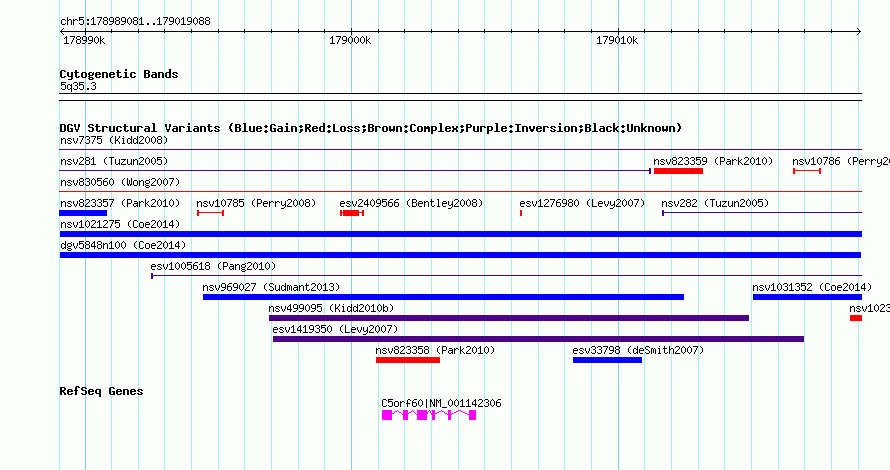Open the DGV Structural Variants track heading
This screenshot has width=890, height=470.
(x=371, y=128)
